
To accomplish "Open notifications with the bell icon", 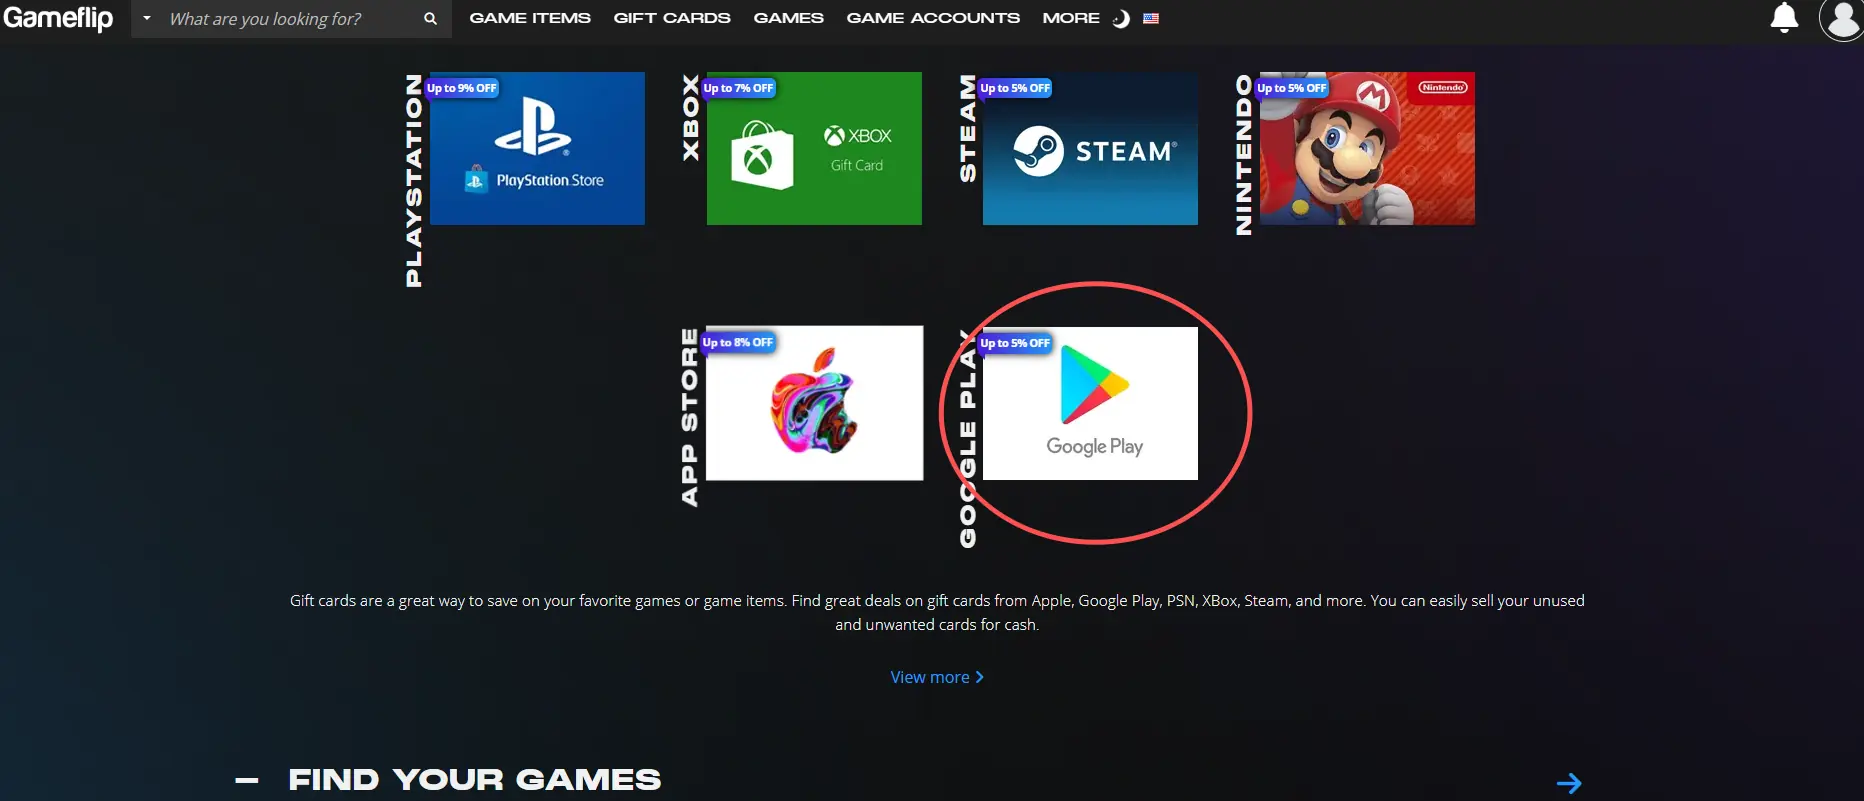I will coord(1784,18).
